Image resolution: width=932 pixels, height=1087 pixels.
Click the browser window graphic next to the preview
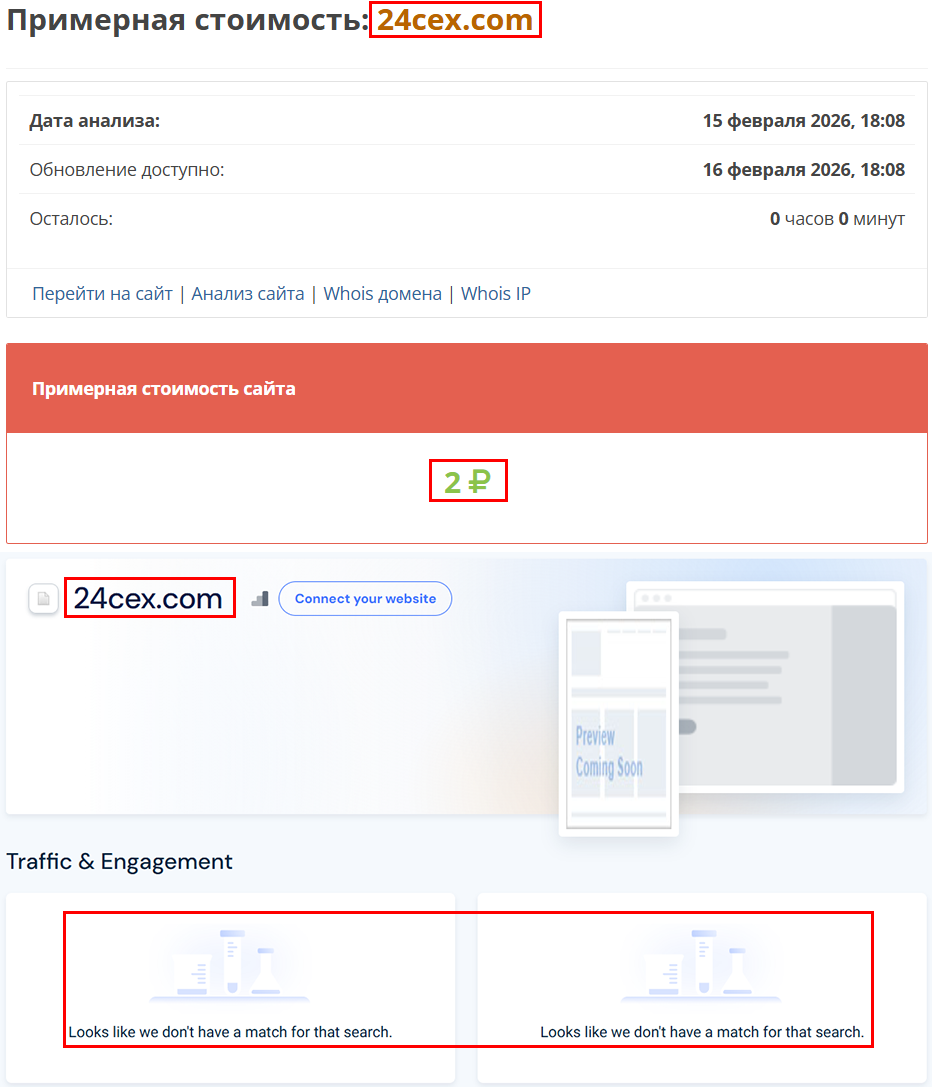[790, 685]
